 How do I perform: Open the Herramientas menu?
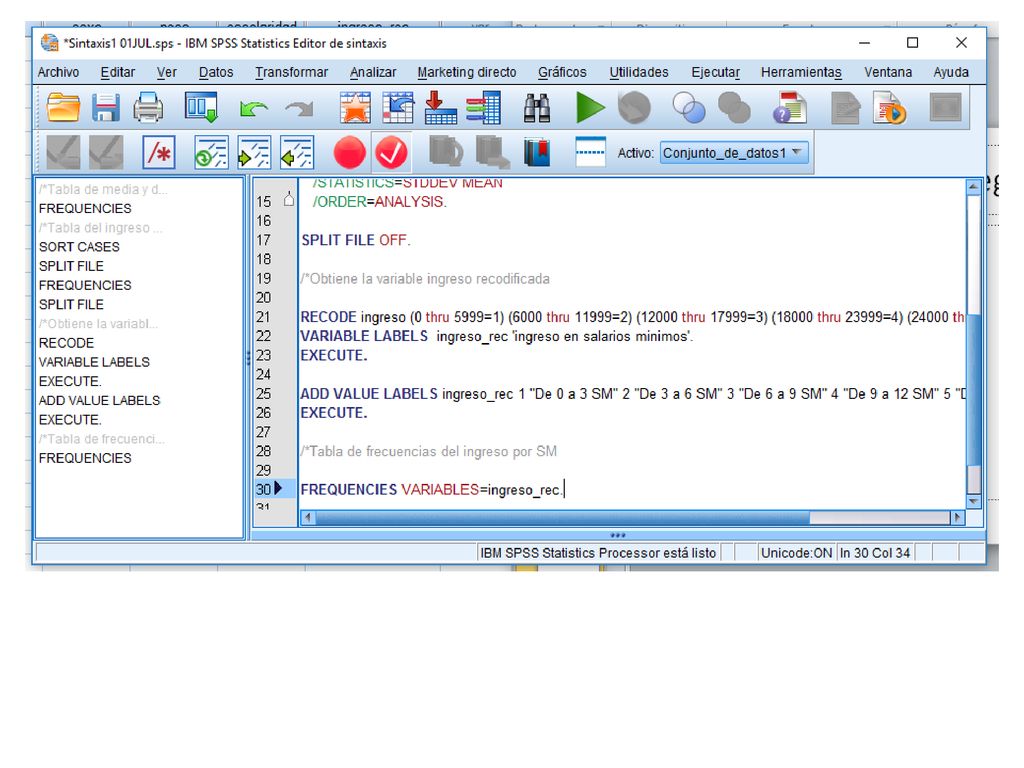coord(801,72)
